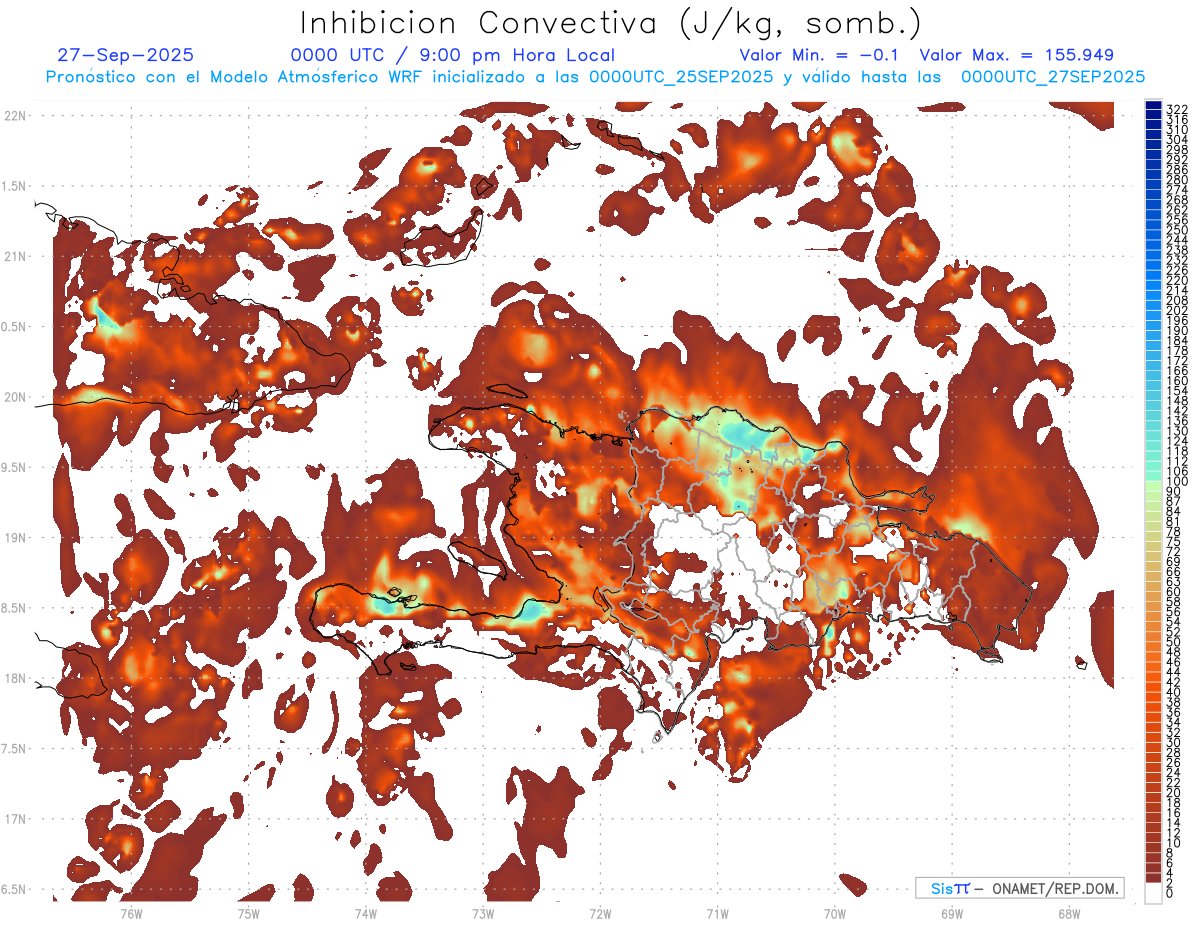Click the 76W longitude axis label
The height and width of the screenshot is (927, 1200).
tap(131, 914)
